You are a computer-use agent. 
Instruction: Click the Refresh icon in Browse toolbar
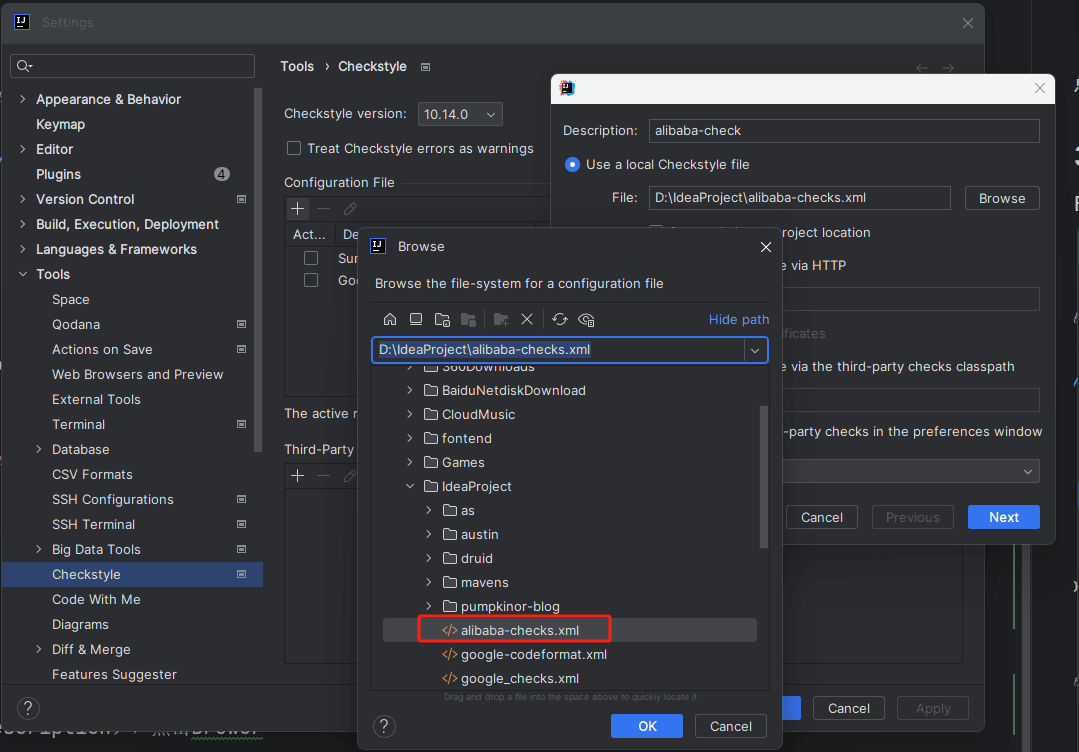[x=560, y=320]
